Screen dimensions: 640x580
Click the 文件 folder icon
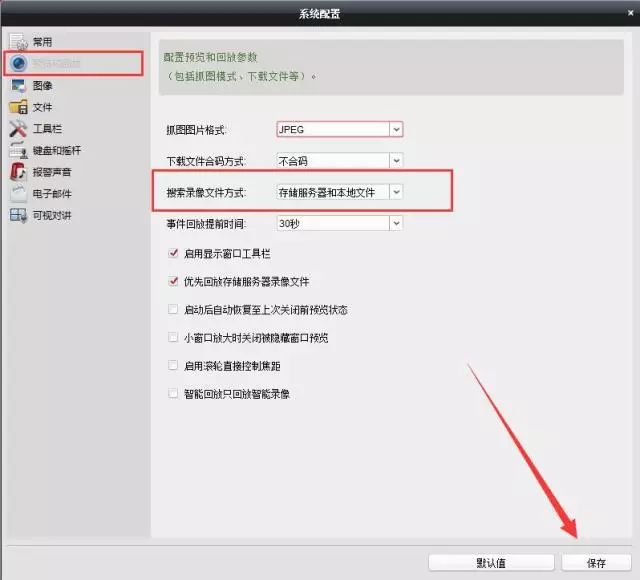click(x=18, y=107)
